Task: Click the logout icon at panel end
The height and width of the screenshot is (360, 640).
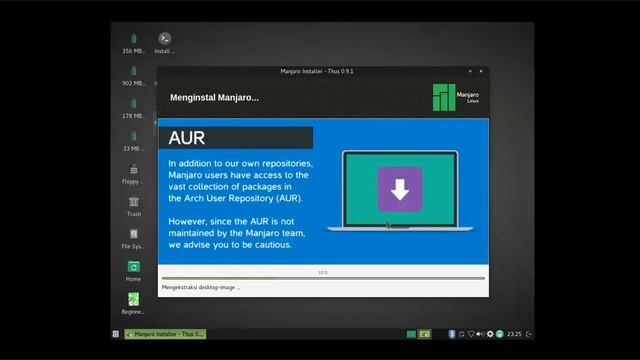Action: [529, 334]
